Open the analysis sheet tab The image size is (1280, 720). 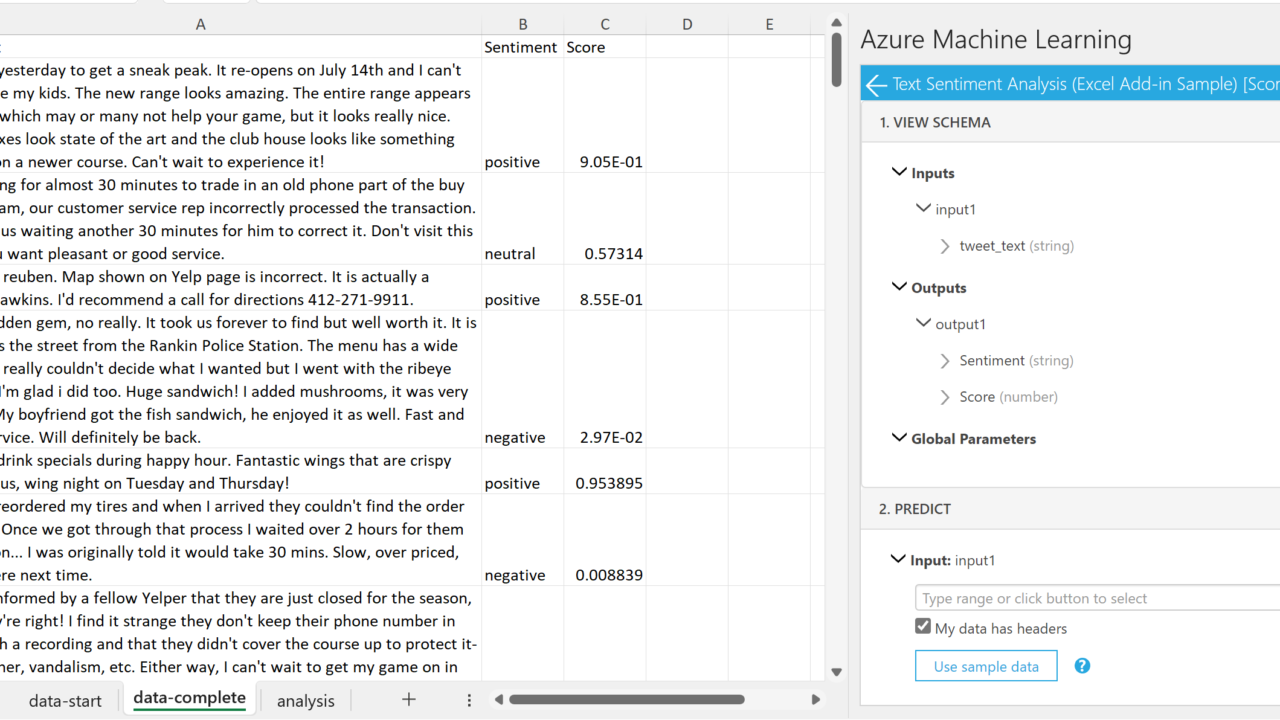click(305, 701)
